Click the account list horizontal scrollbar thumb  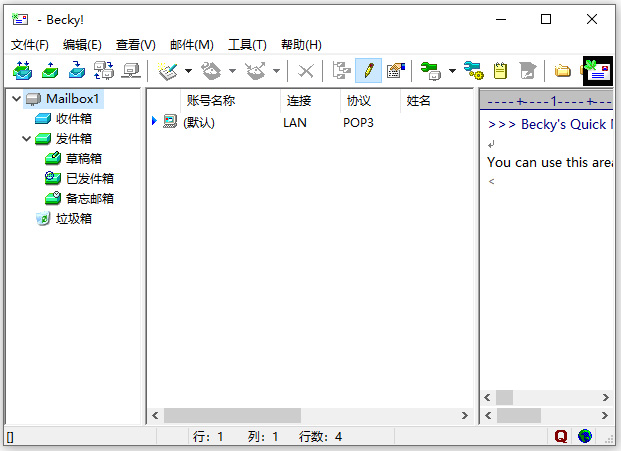tap(232, 415)
